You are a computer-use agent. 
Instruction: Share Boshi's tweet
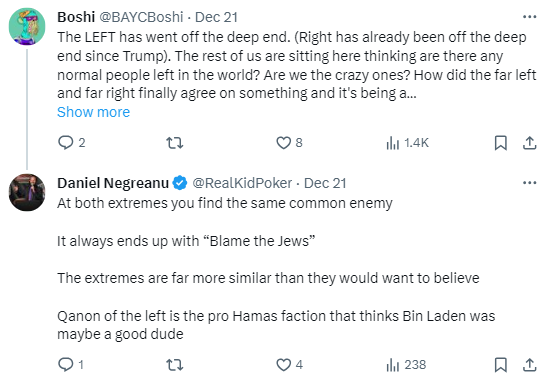coord(529,143)
